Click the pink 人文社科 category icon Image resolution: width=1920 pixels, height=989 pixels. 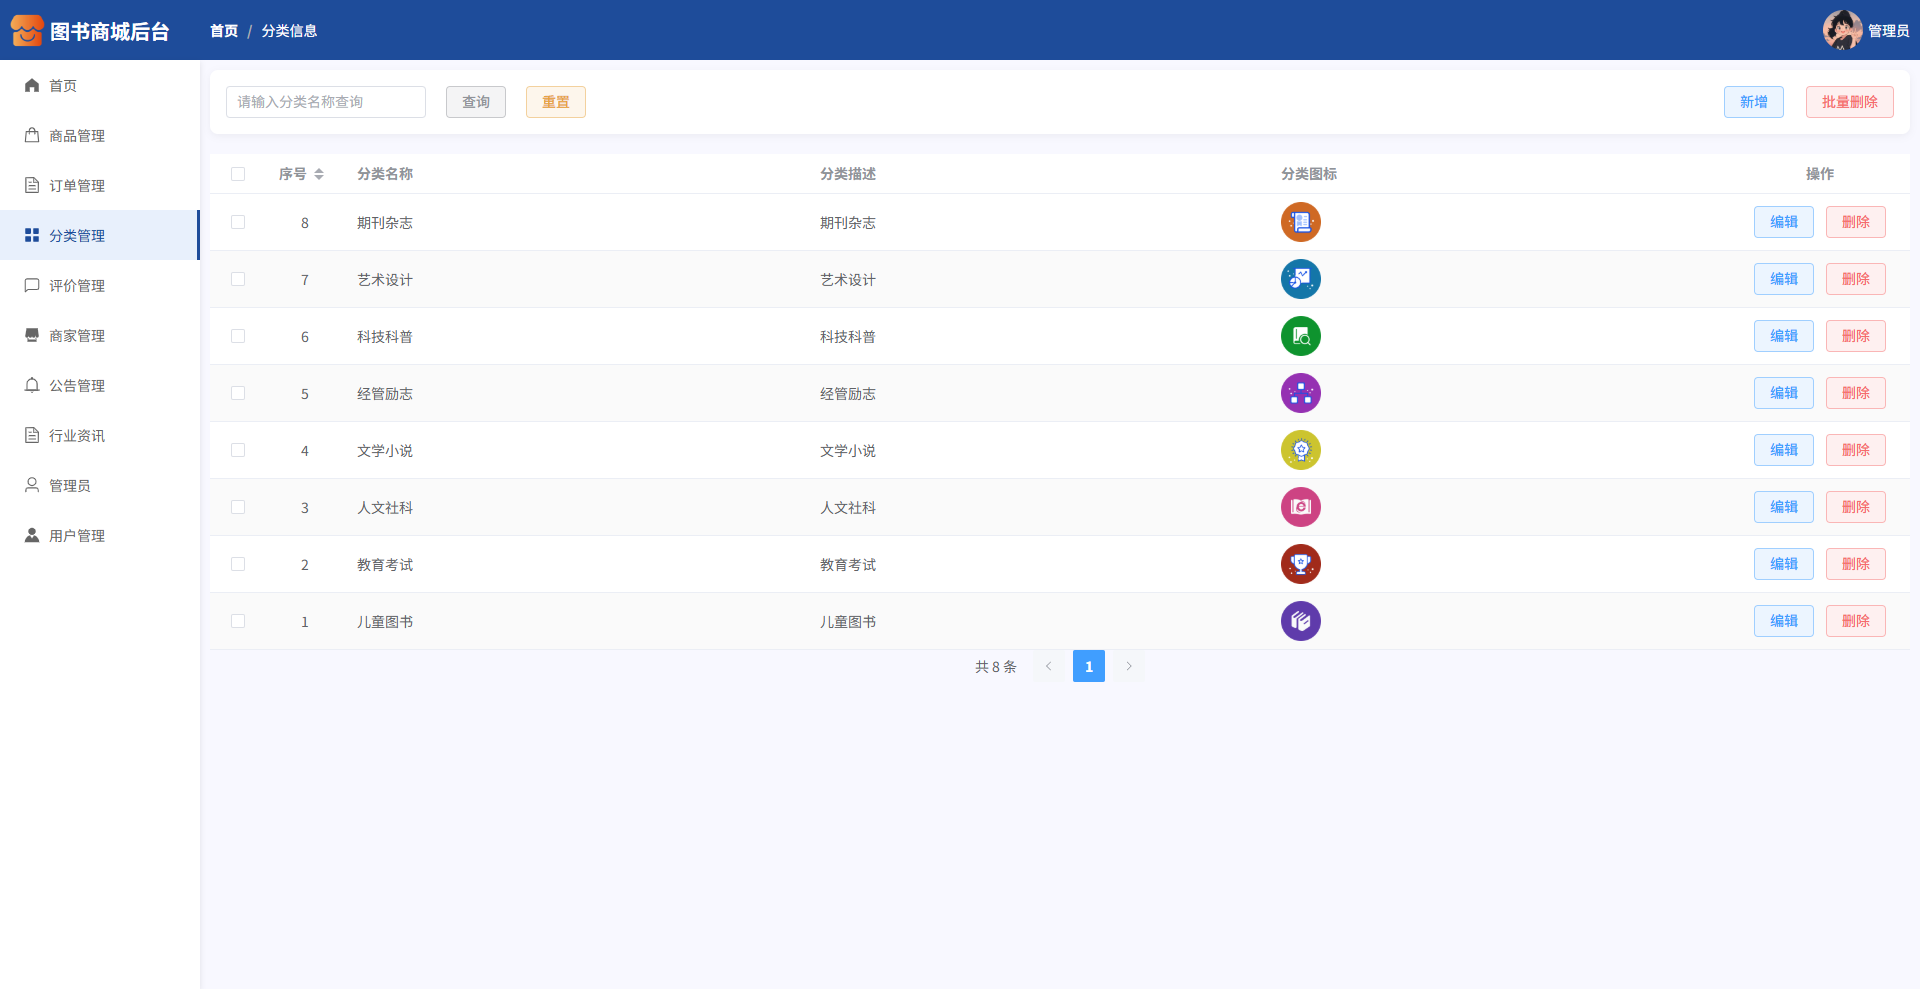coord(1300,507)
